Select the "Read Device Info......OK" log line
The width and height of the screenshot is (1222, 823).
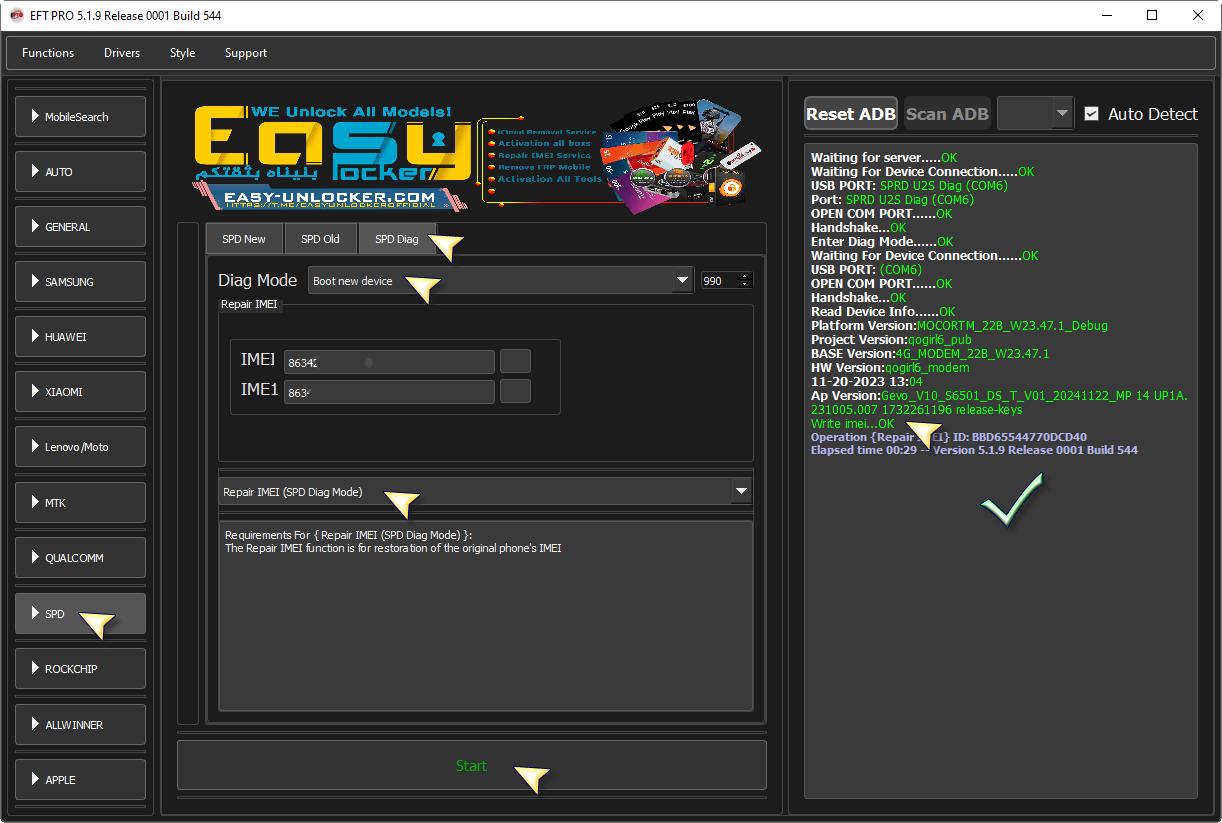click(x=883, y=312)
